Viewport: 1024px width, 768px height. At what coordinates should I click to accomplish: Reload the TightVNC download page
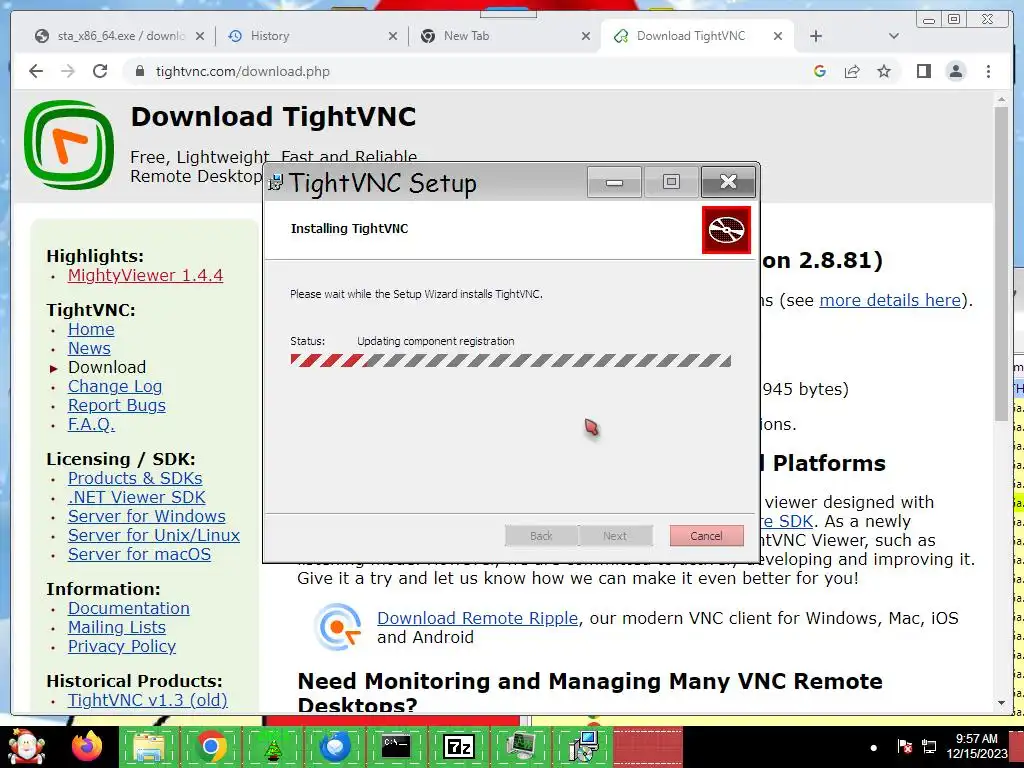(100, 71)
